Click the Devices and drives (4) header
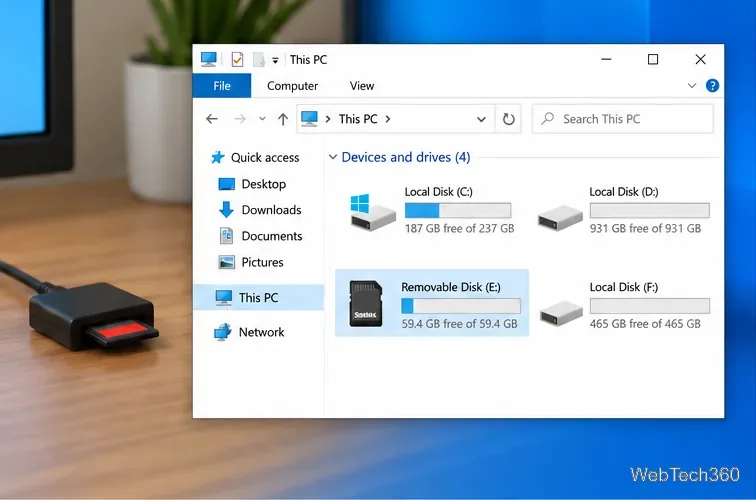 click(x=405, y=157)
